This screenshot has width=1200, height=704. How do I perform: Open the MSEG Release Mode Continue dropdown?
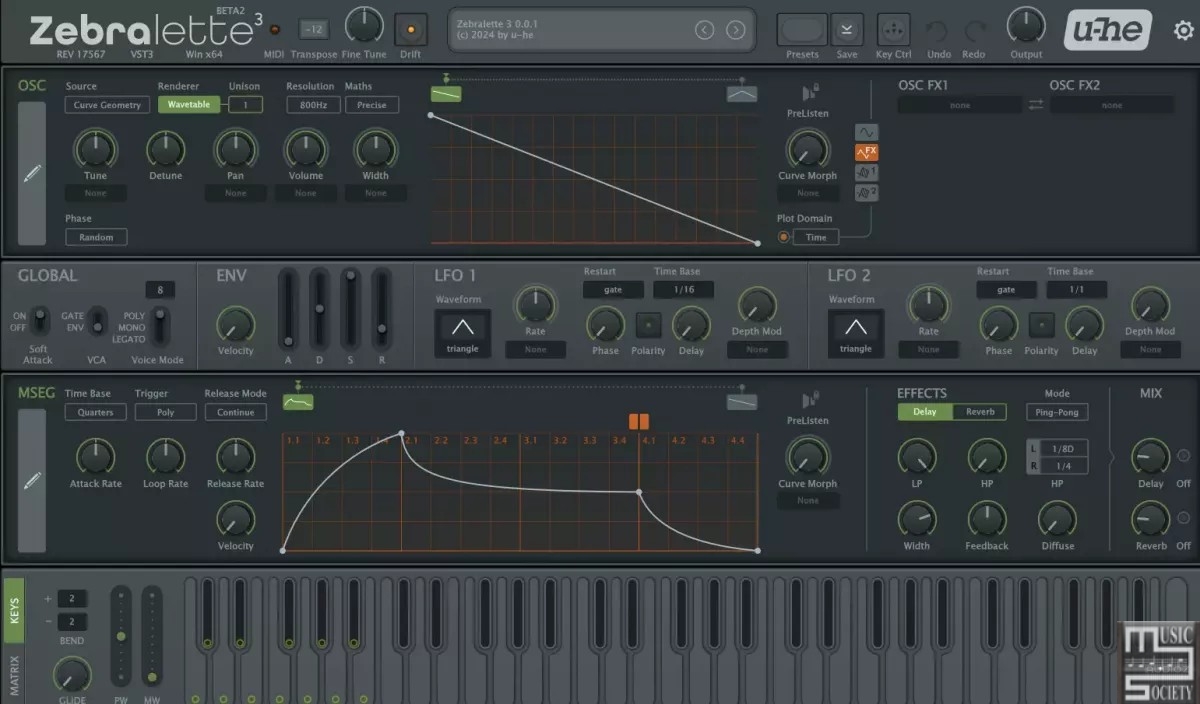(x=235, y=412)
